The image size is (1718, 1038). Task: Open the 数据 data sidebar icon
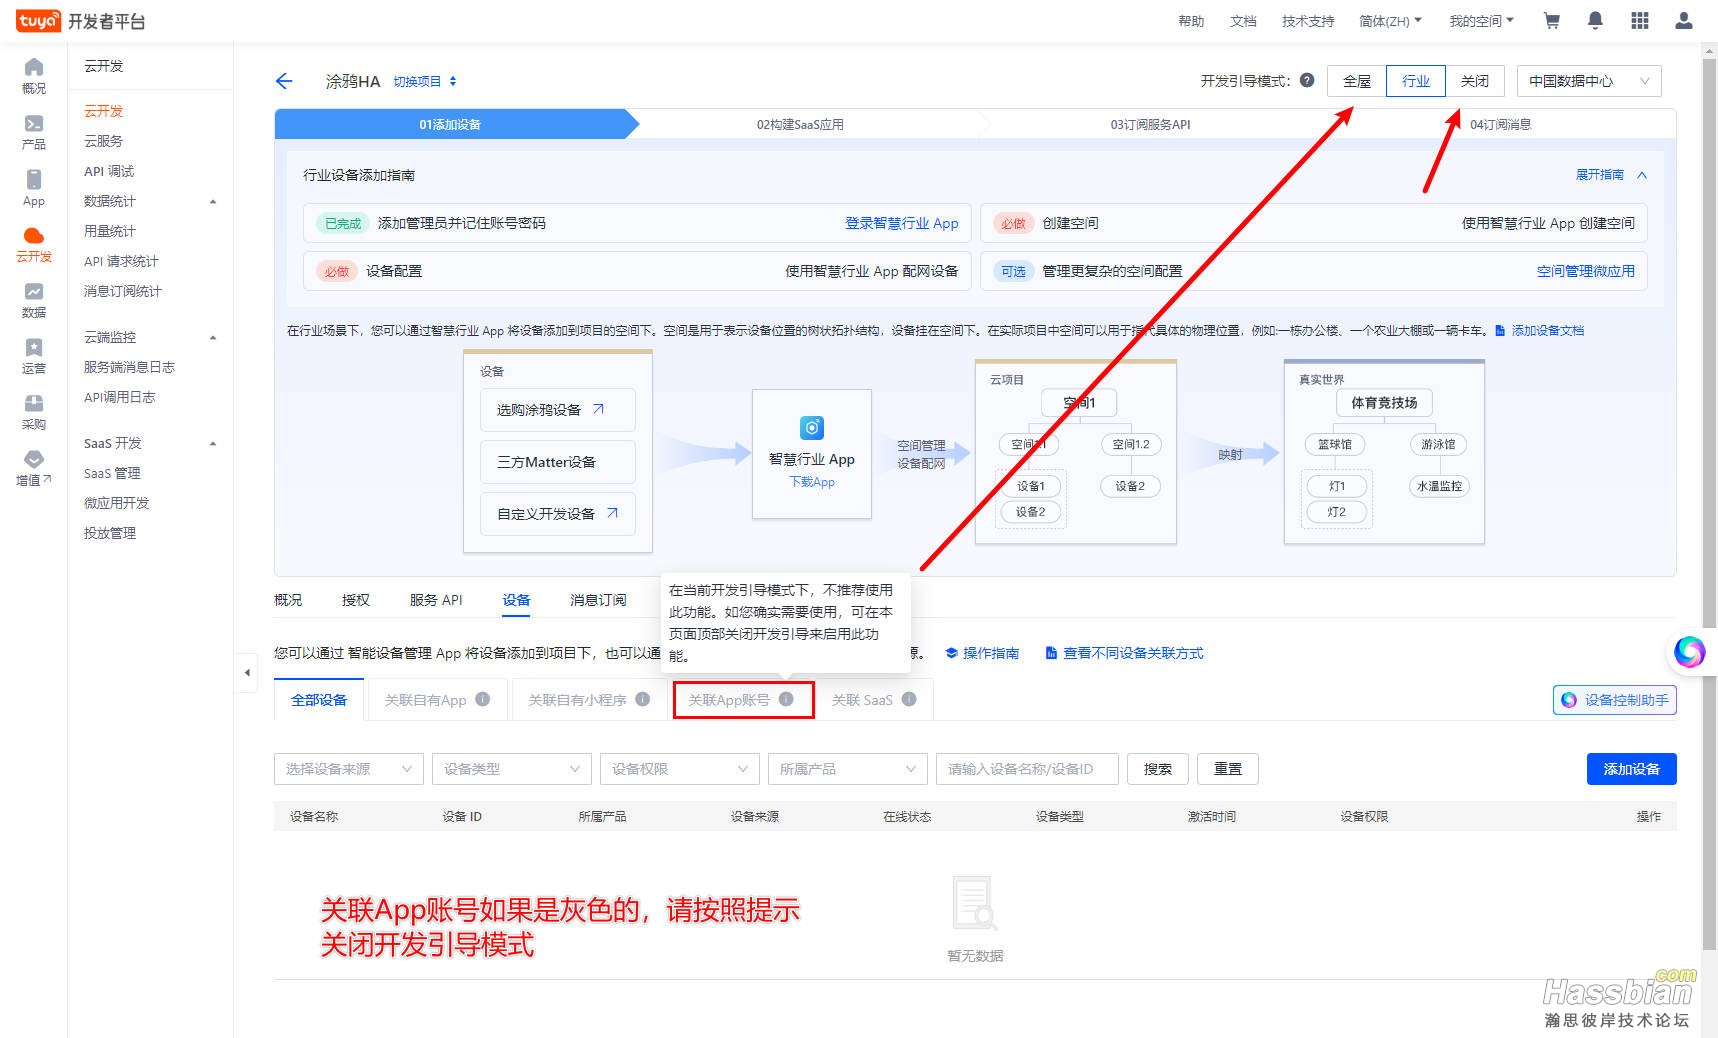[34, 300]
